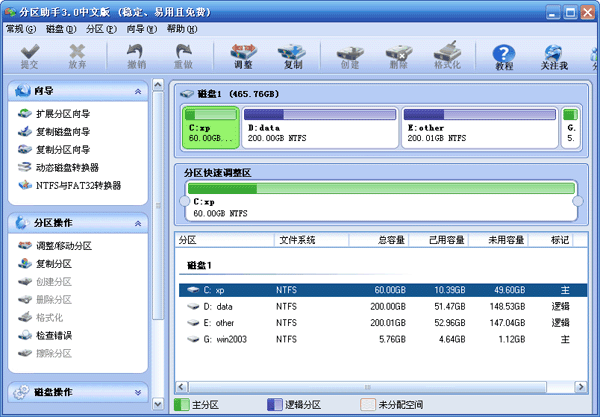Click the 复制 (Copy) toolbar icon
Screen dimensions: 600x417
point(292,56)
